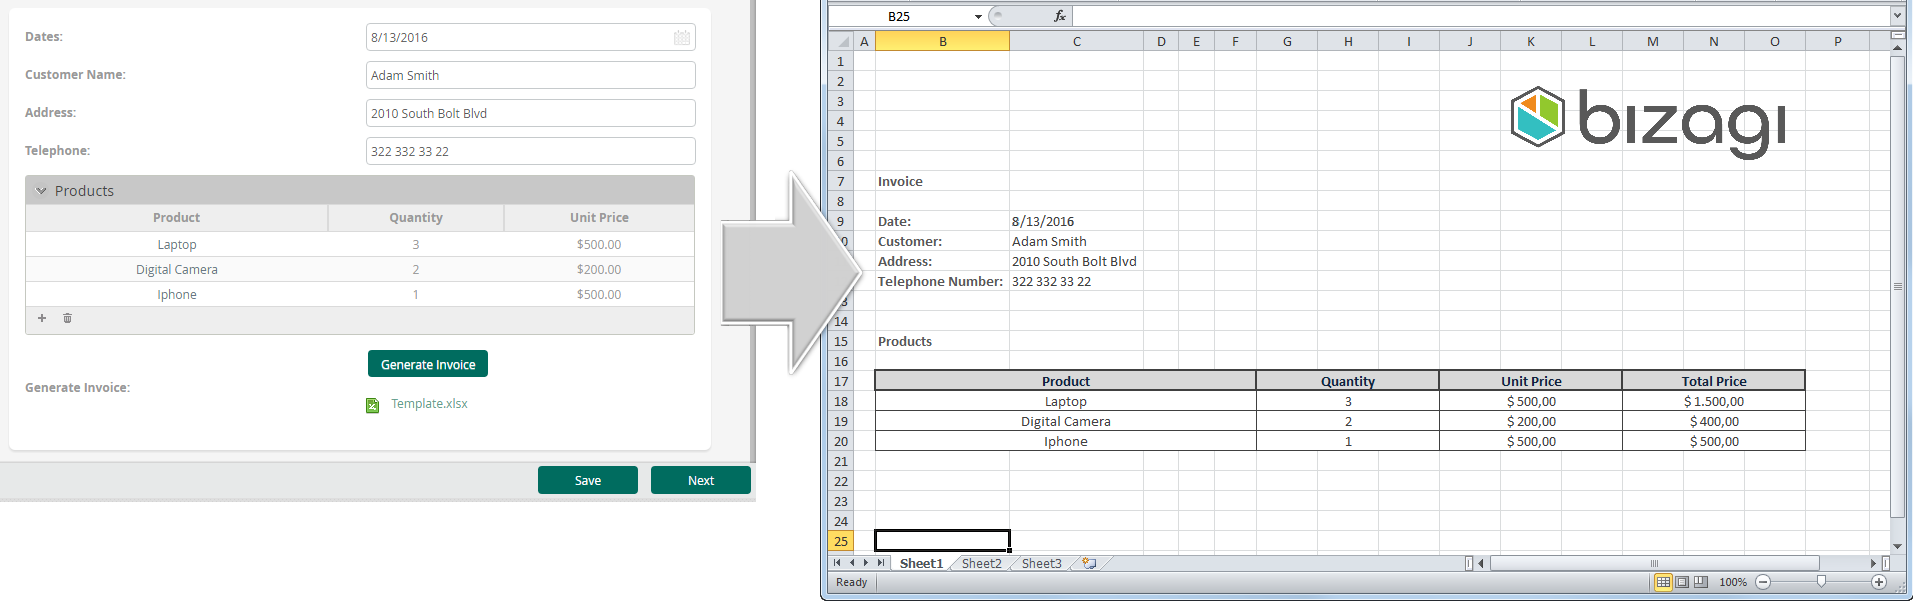
Task: Select the Total Price header cell
Action: tap(1714, 381)
